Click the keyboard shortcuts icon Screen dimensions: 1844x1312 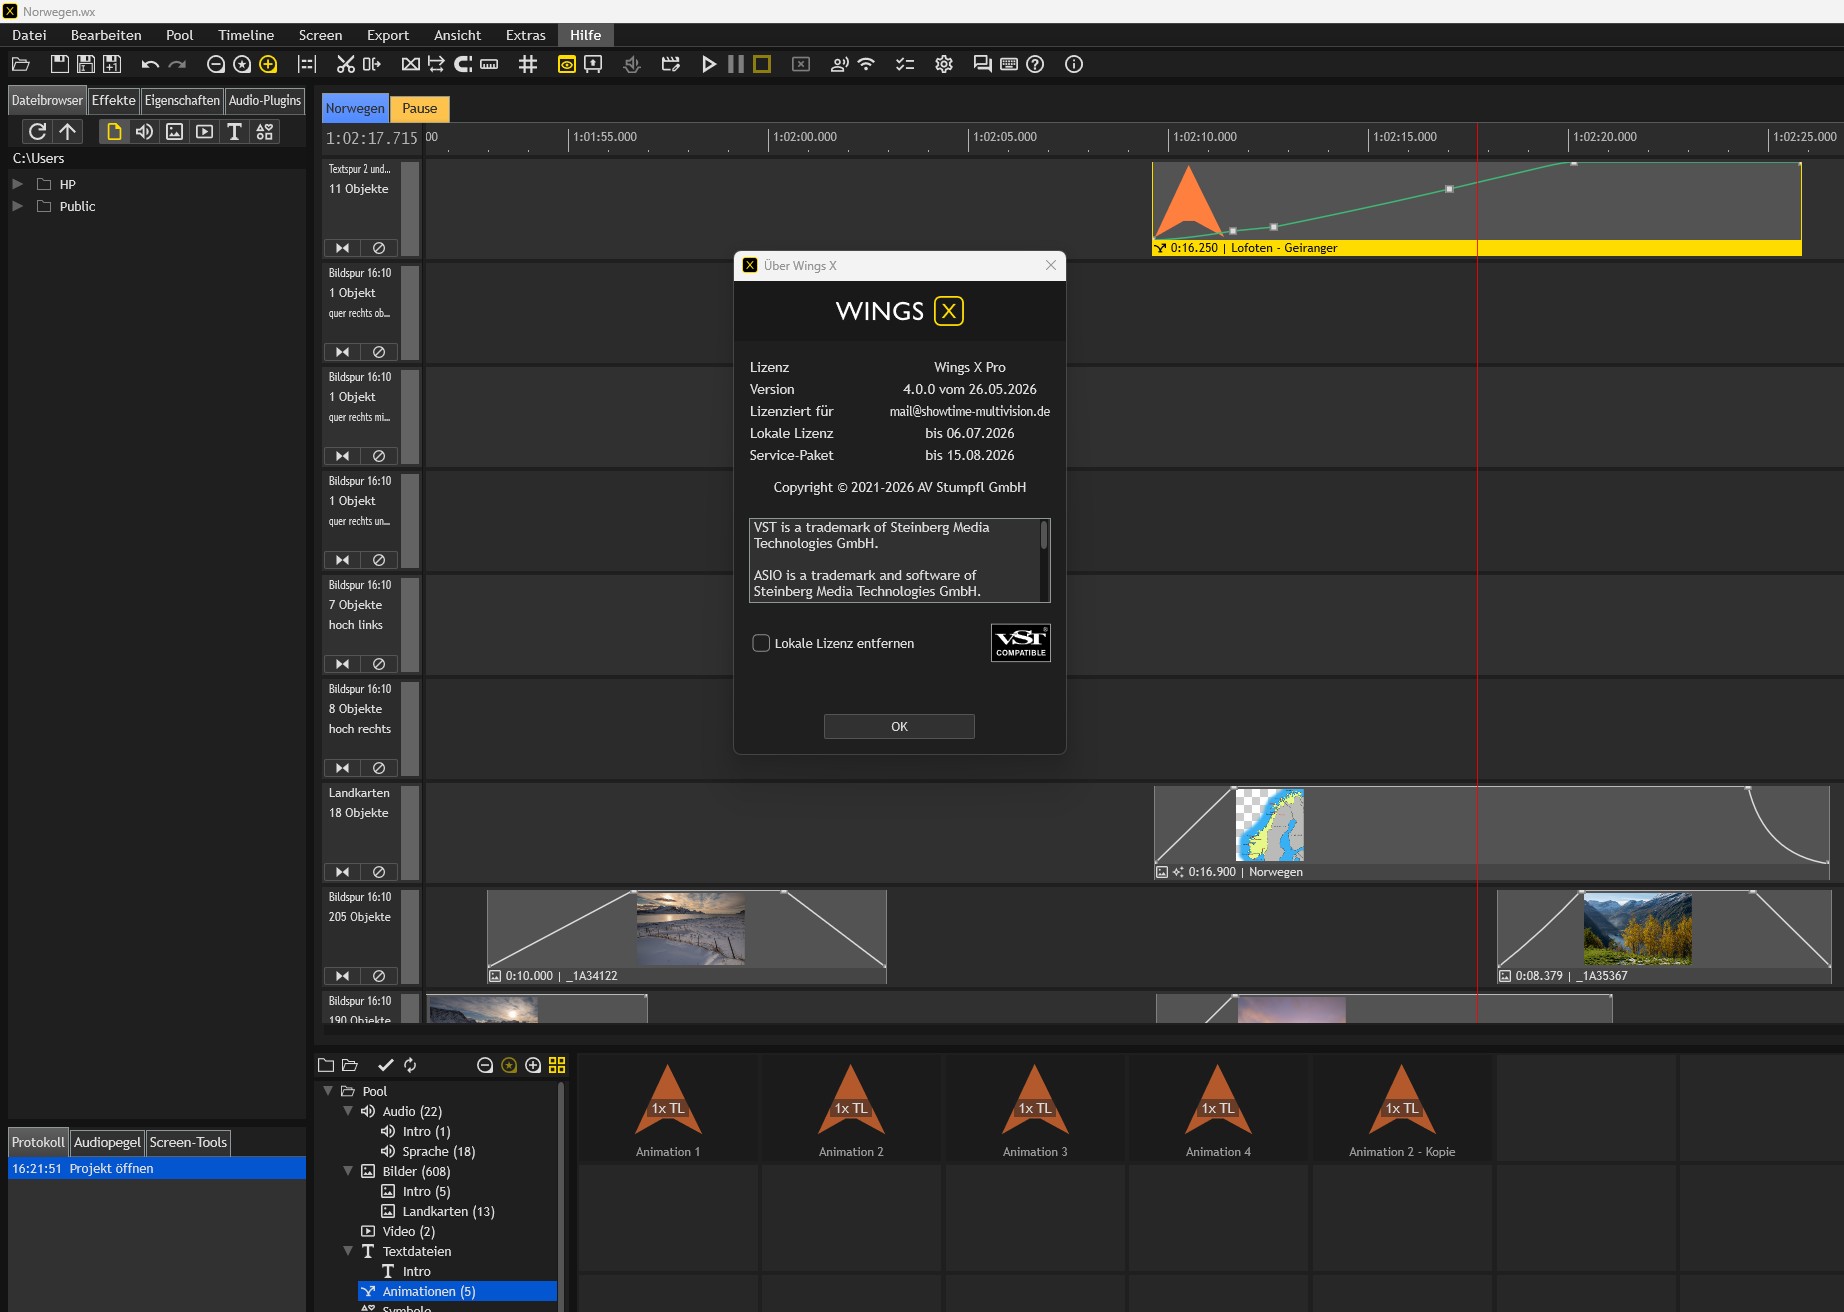pos(1009,64)
